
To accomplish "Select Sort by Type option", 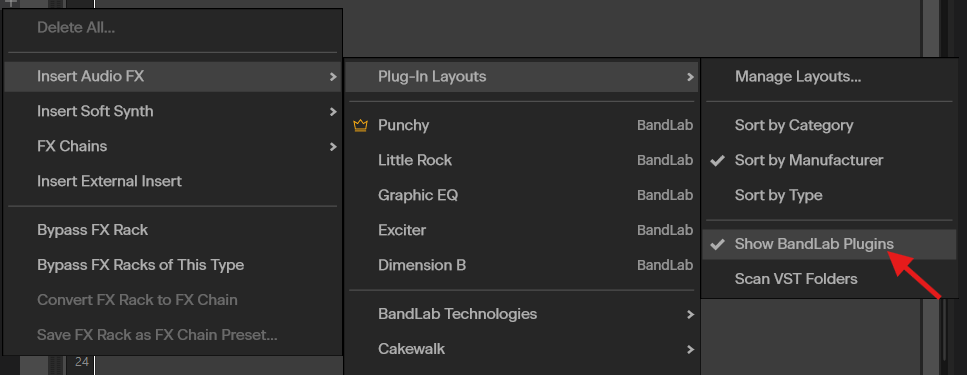I will 829,196.
